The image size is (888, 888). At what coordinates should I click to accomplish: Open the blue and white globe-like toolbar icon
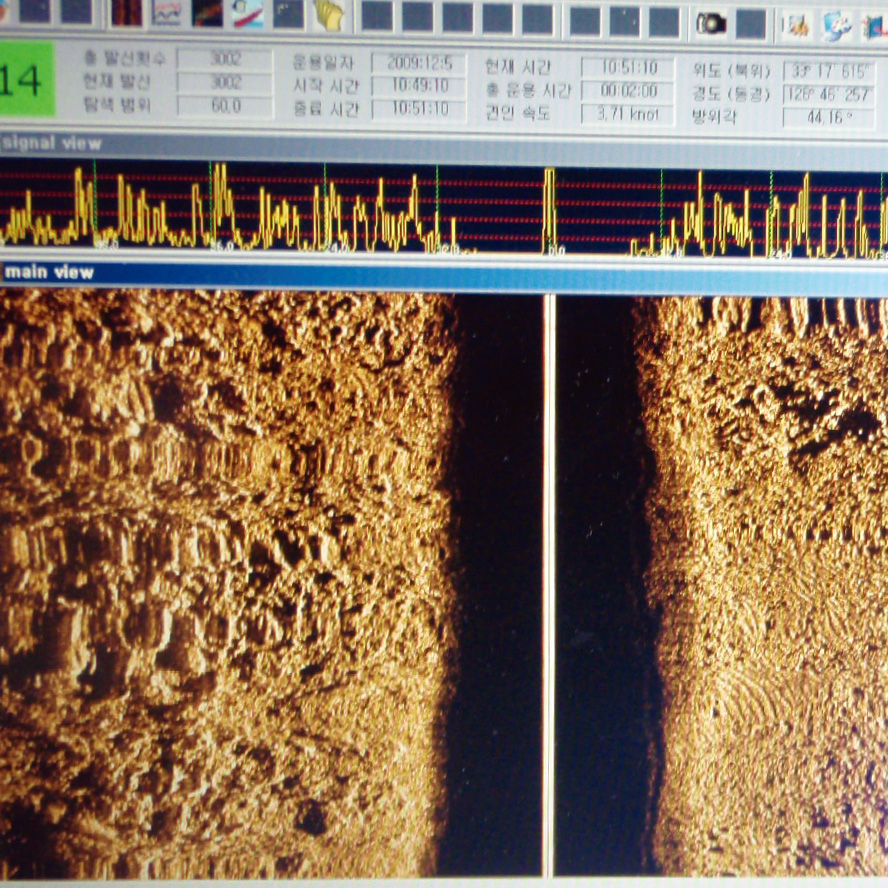[836, 26]
